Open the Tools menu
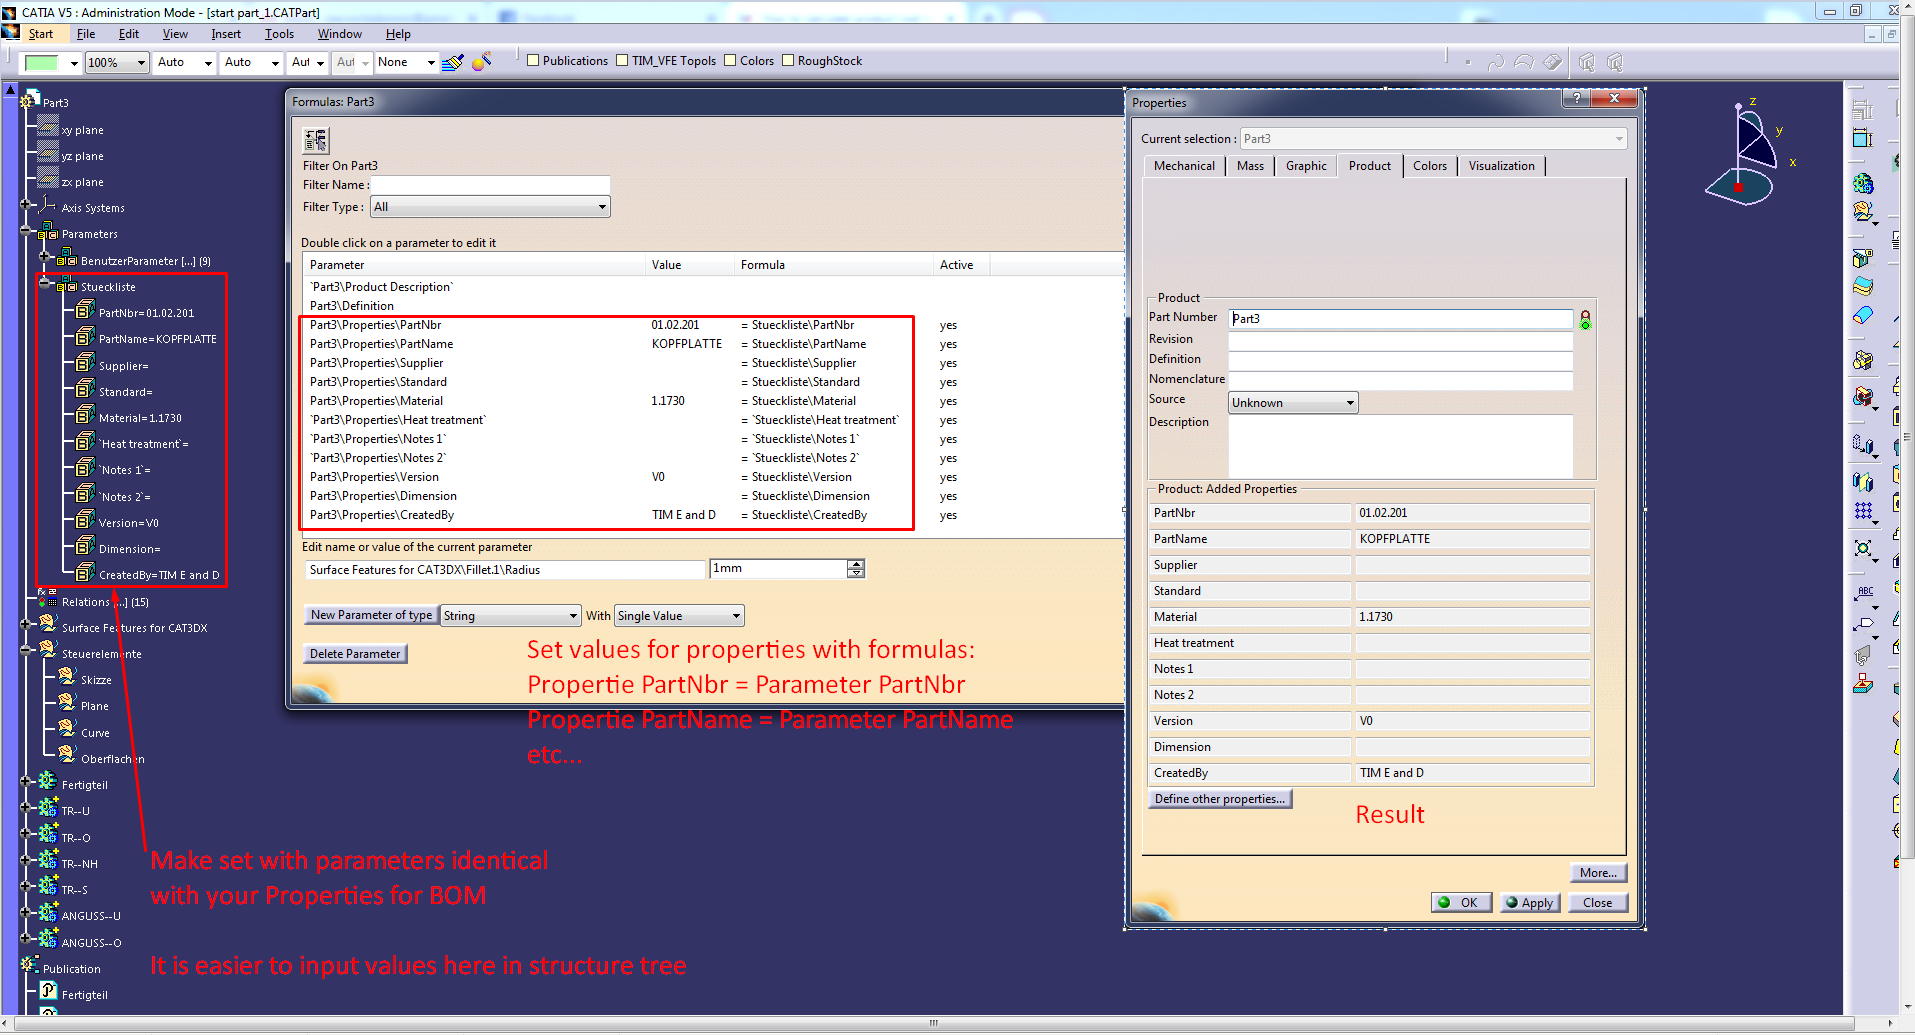1915x1035 pixels. pyautogui.click(x=279, y=34)
